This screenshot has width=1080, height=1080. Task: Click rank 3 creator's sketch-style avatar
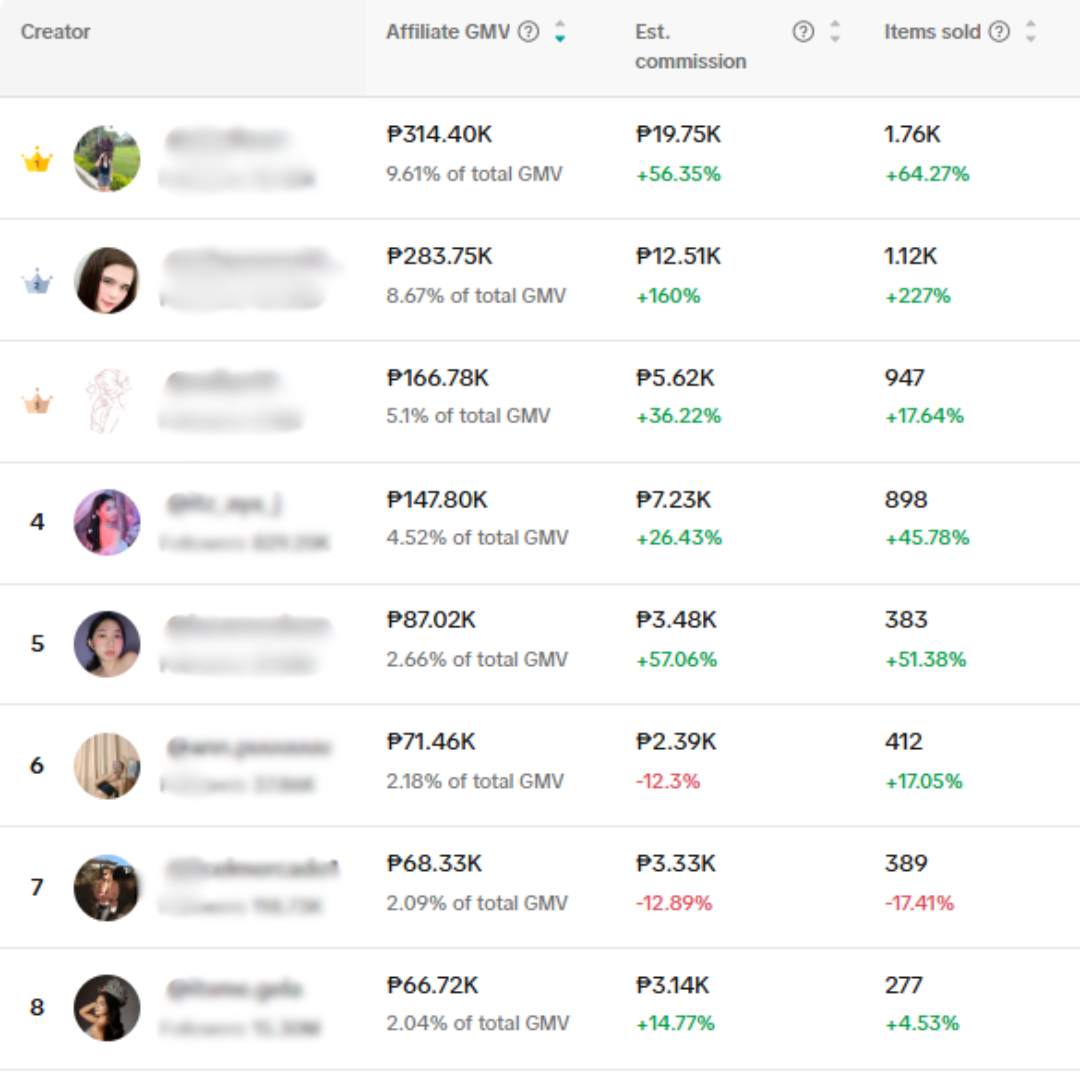click(x=107, y=400)
